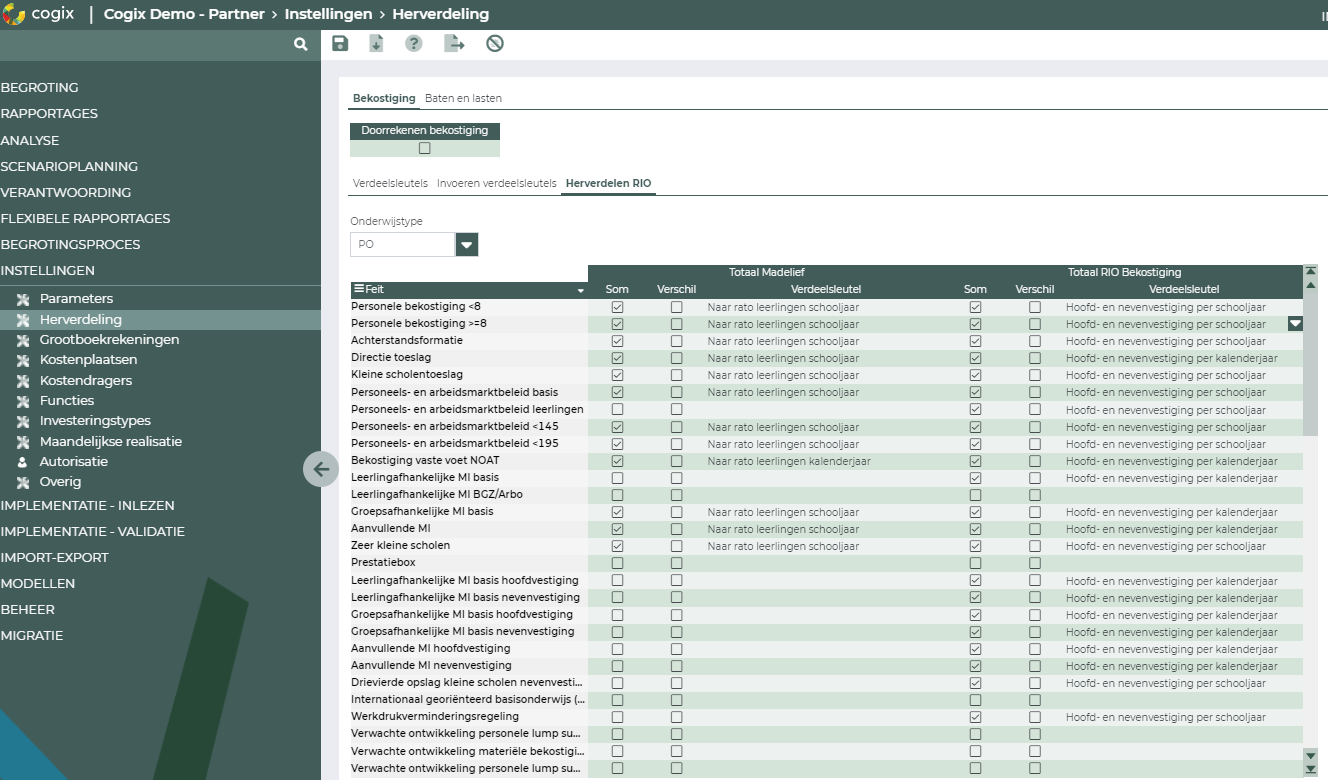Click the tools icon beside Grootboekrekeningen
Image resolution: width=1328 pixels, height=780 pixels.
(x=23, y=340)
